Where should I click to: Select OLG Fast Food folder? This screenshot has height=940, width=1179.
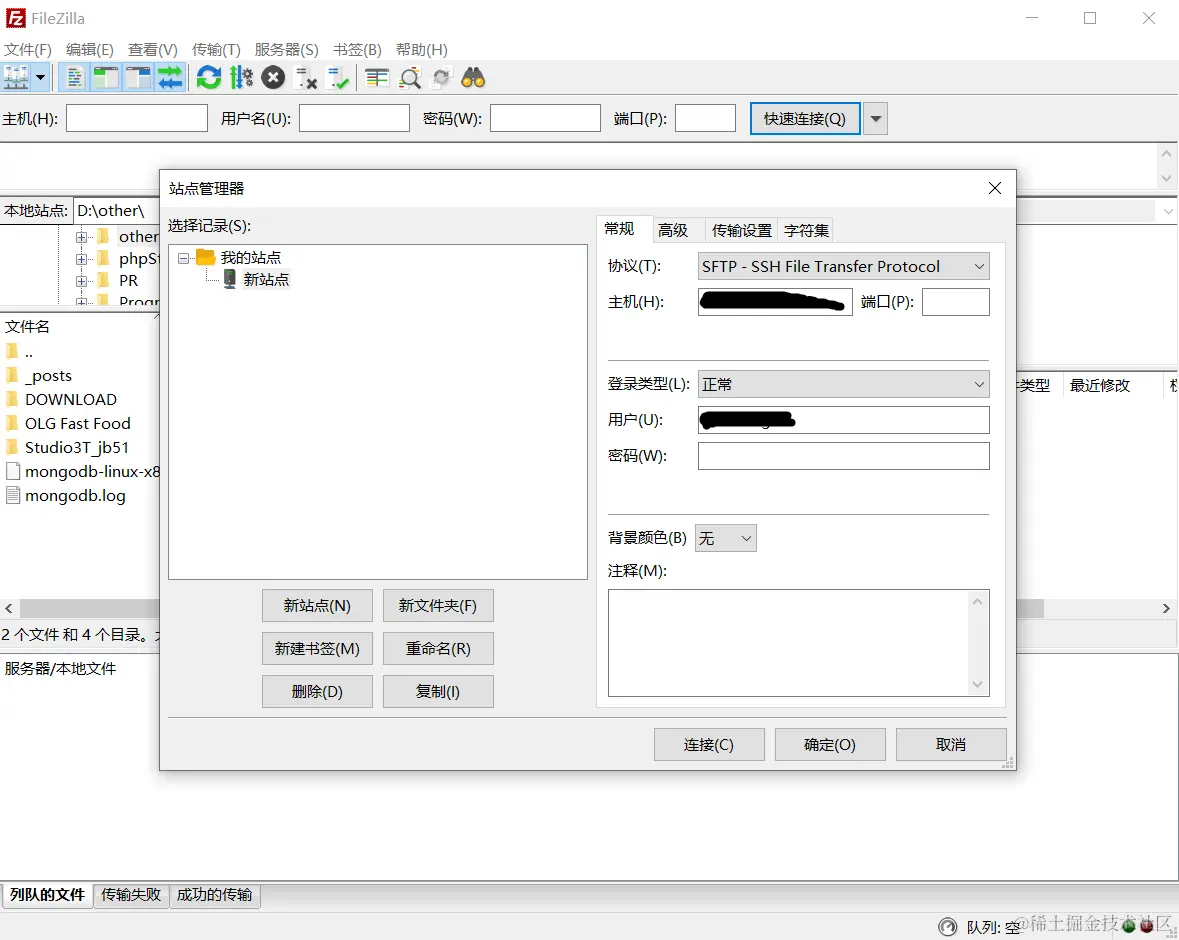click(x=77, y=423)
